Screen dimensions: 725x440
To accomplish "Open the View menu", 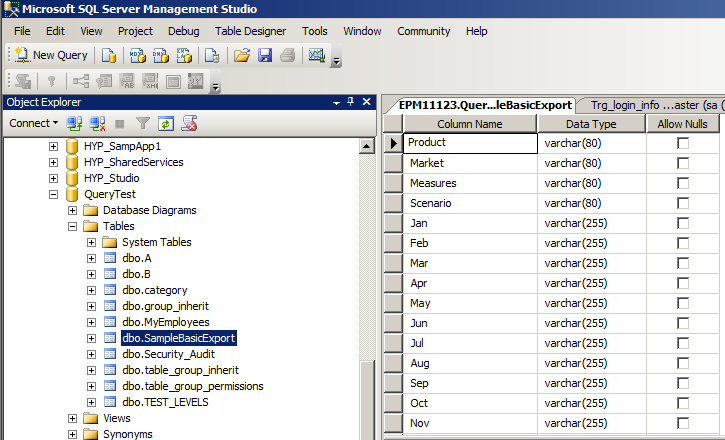I will (x=91, y=31).
